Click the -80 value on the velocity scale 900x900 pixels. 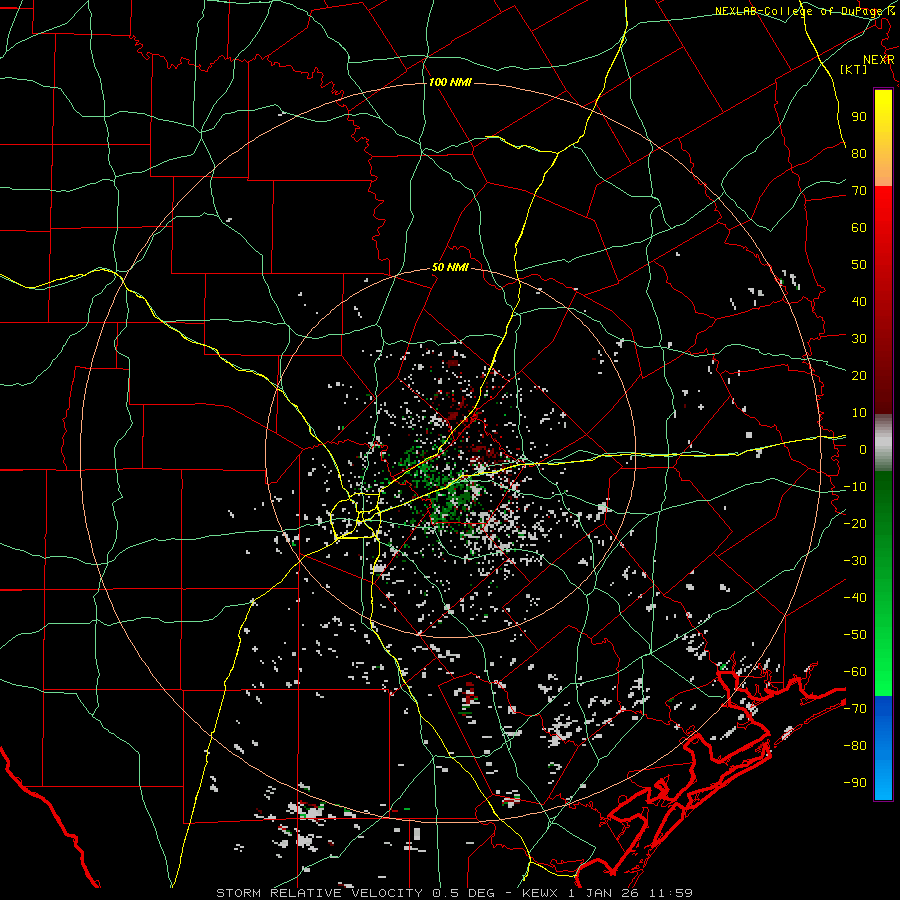855,746
